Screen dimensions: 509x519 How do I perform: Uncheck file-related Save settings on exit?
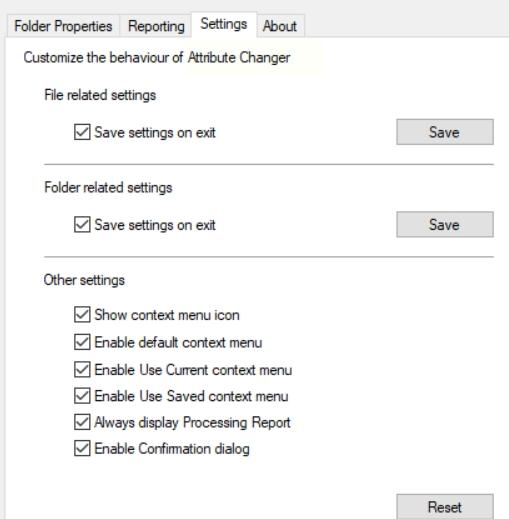tap(82, 132)
